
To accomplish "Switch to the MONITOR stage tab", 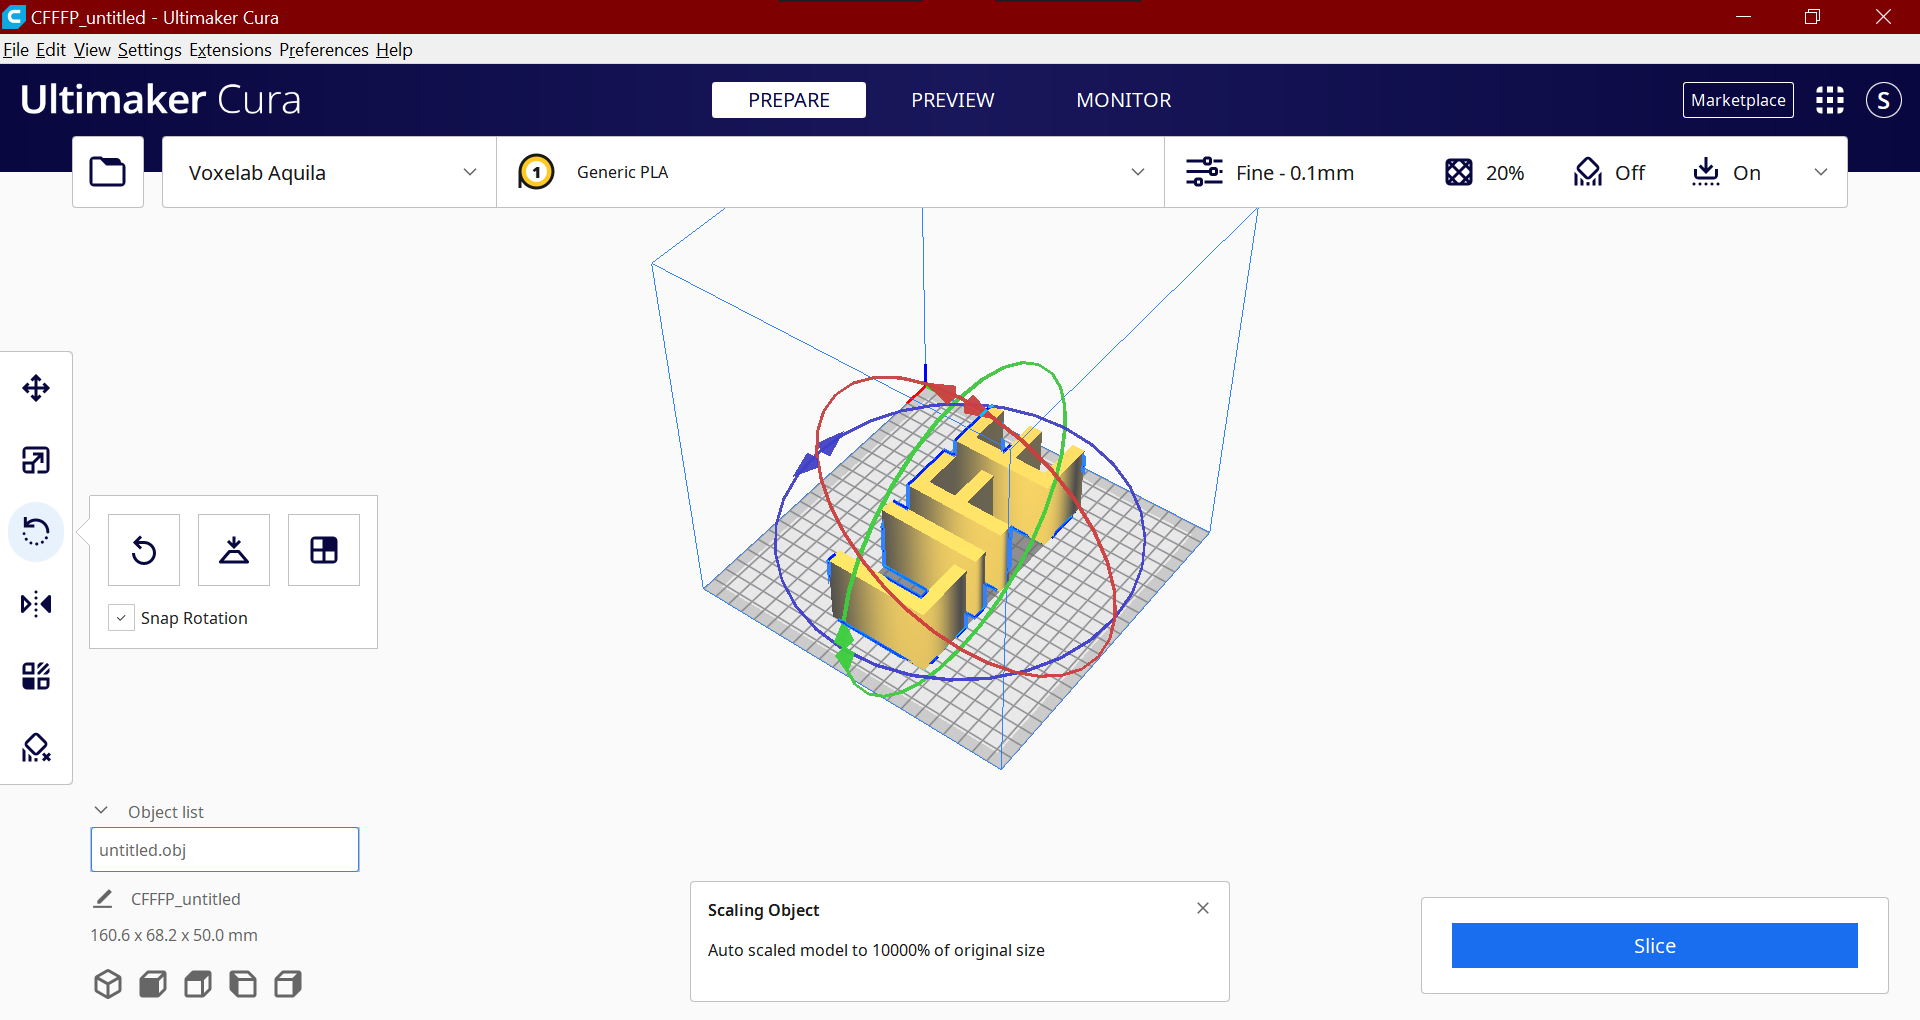I will [x=1124, y=100].
